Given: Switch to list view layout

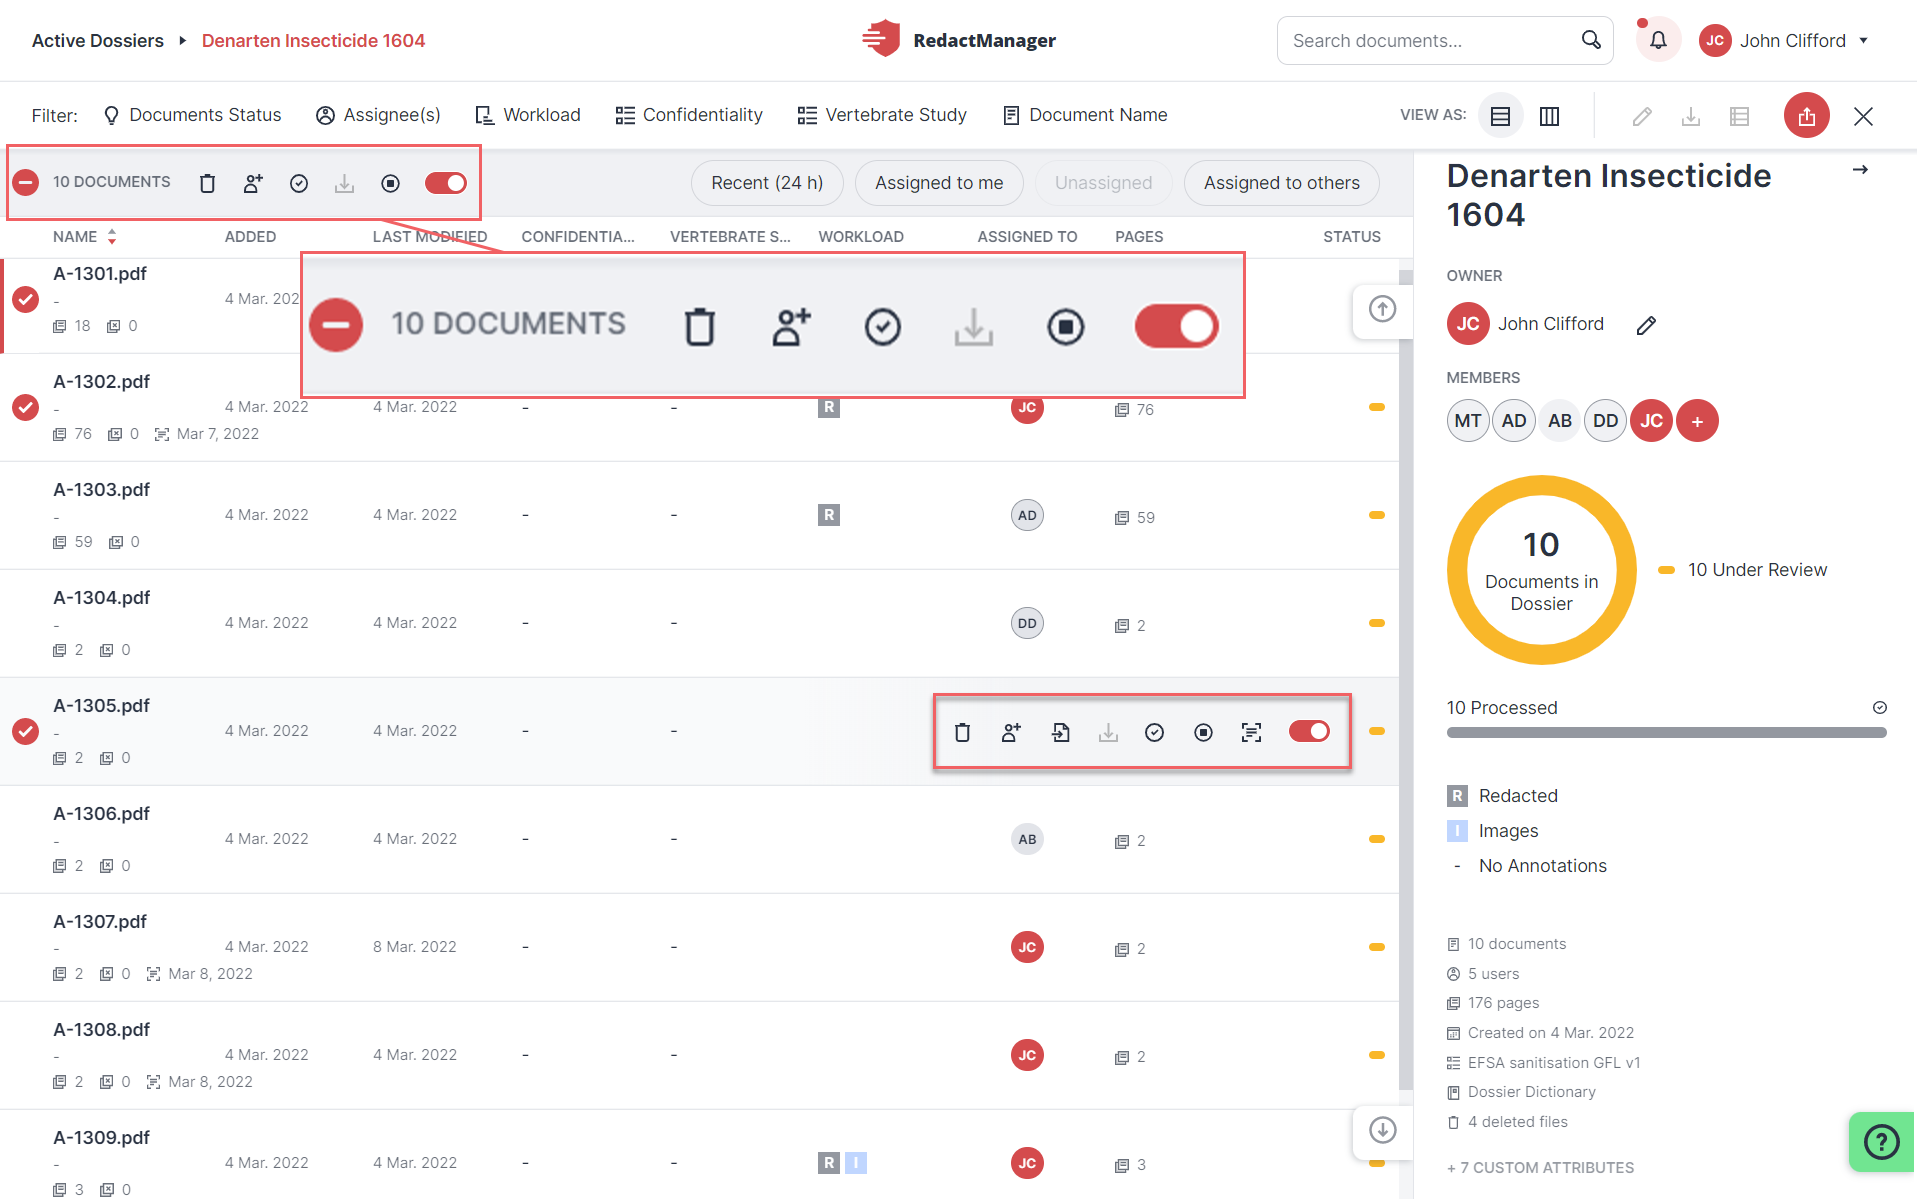Looking at the screenshot, I should (1500, 116).
